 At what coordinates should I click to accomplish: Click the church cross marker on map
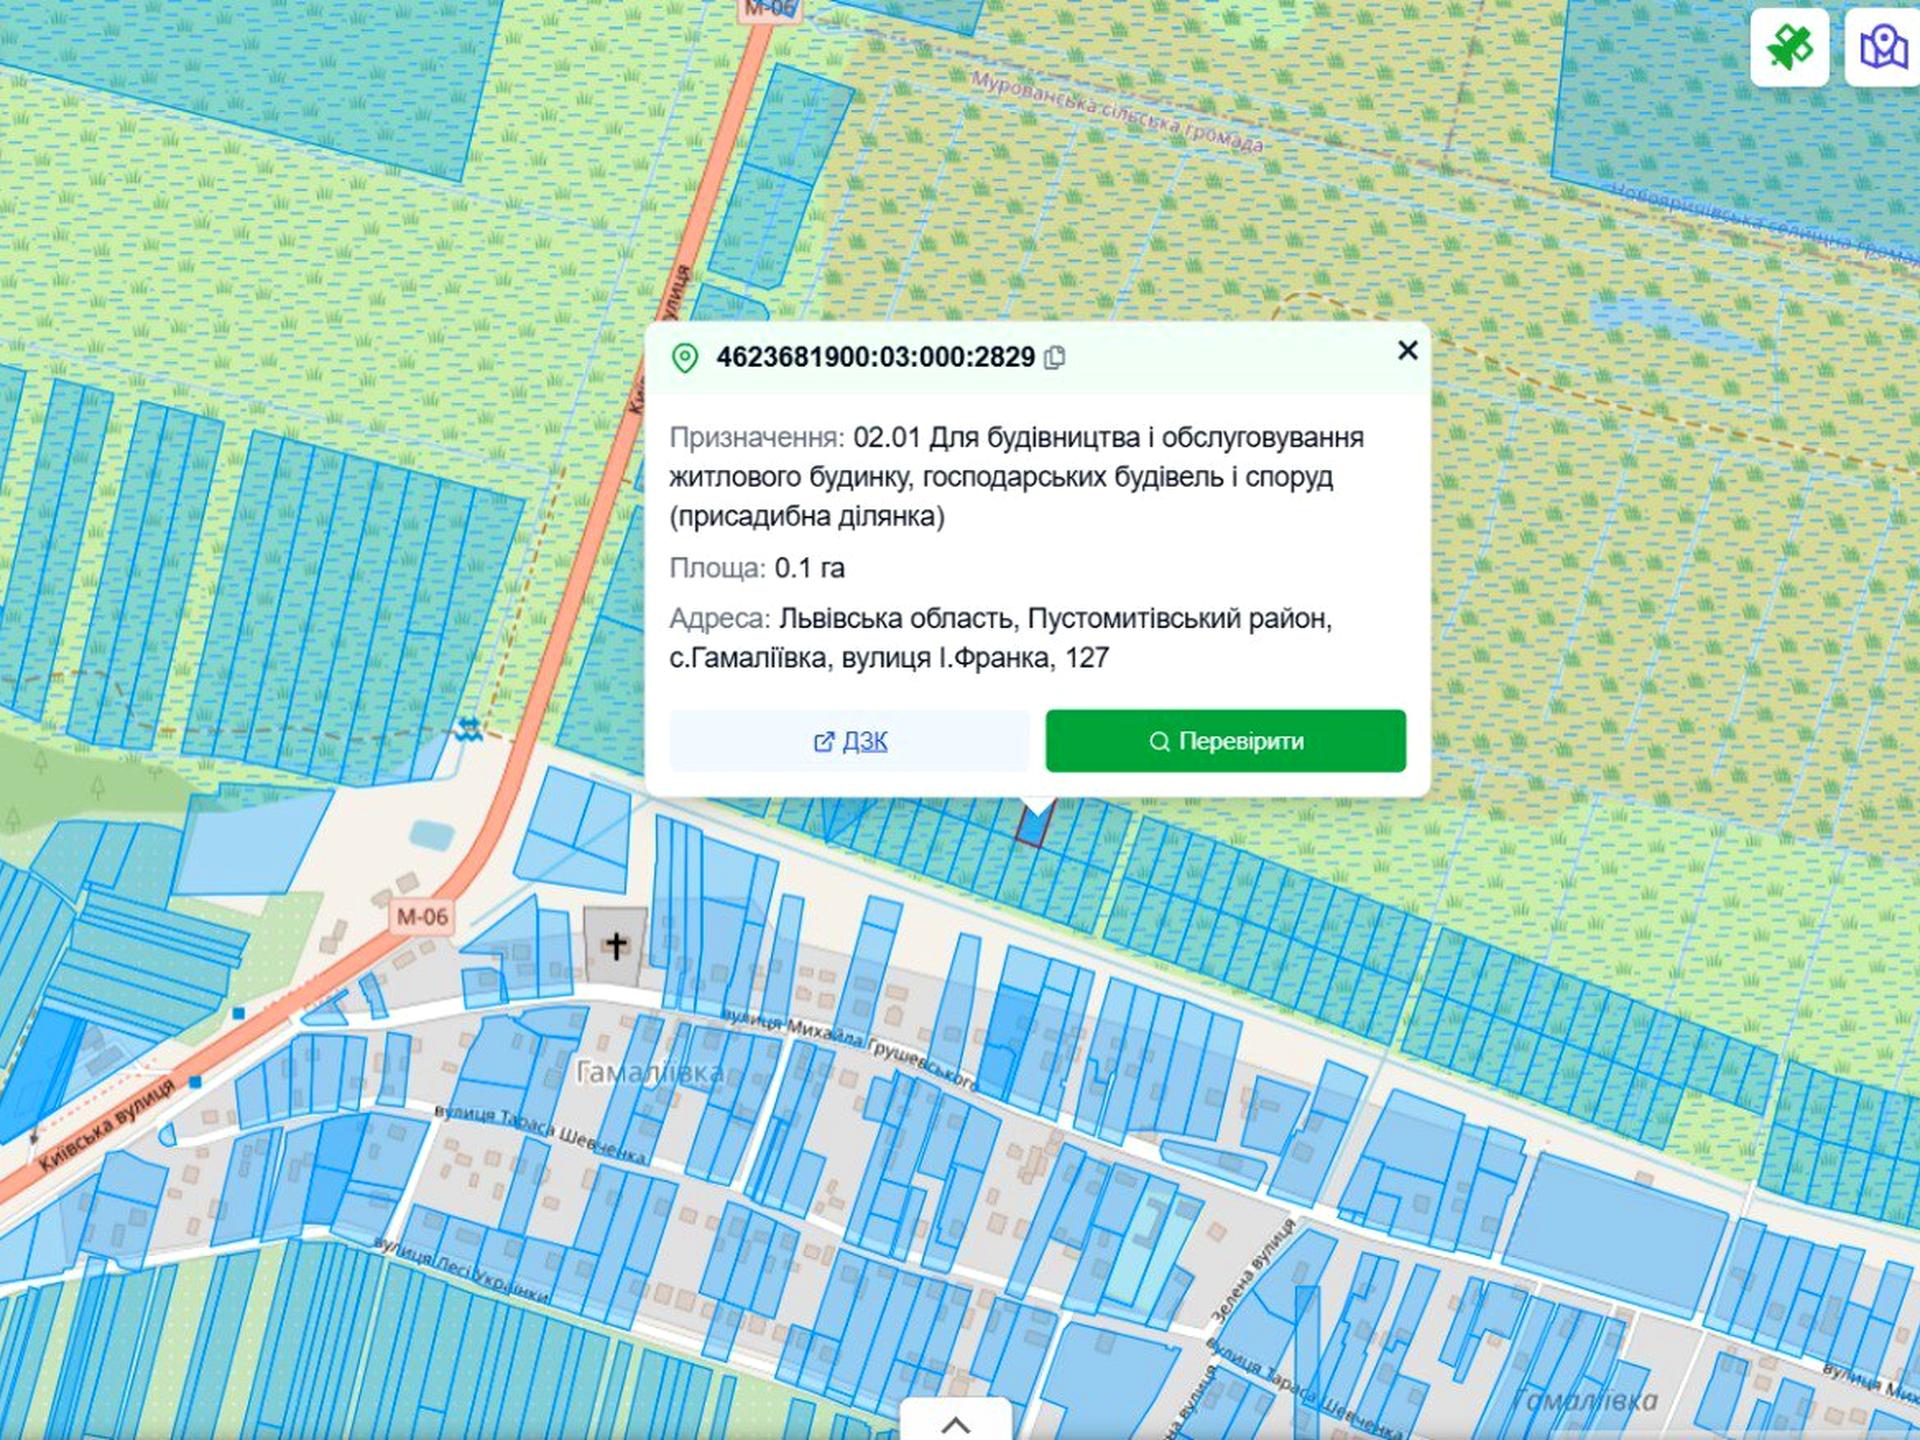(x=615, y=944)
